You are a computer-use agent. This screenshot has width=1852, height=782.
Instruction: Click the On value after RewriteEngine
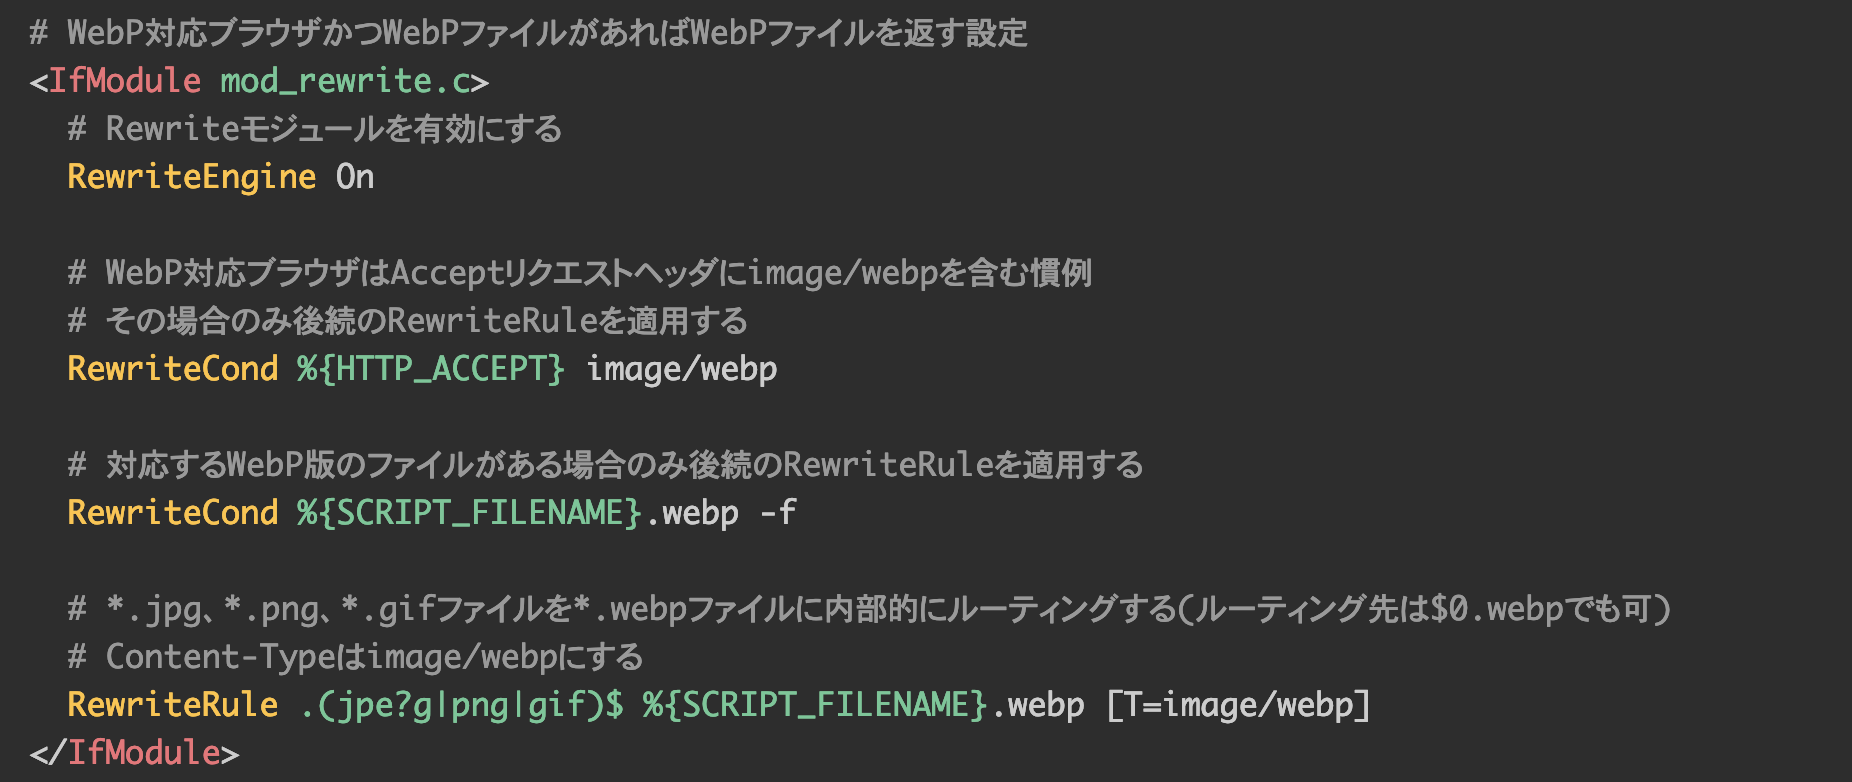[355, 177]
